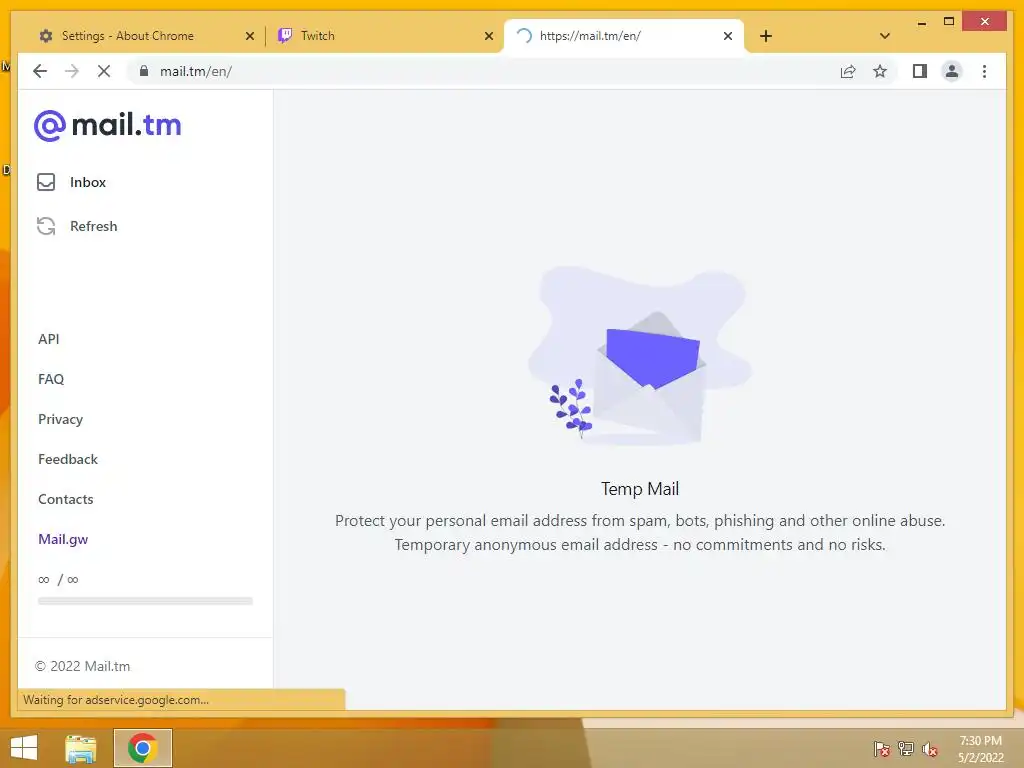Open the Chrome profile avatar

[952, 71]
